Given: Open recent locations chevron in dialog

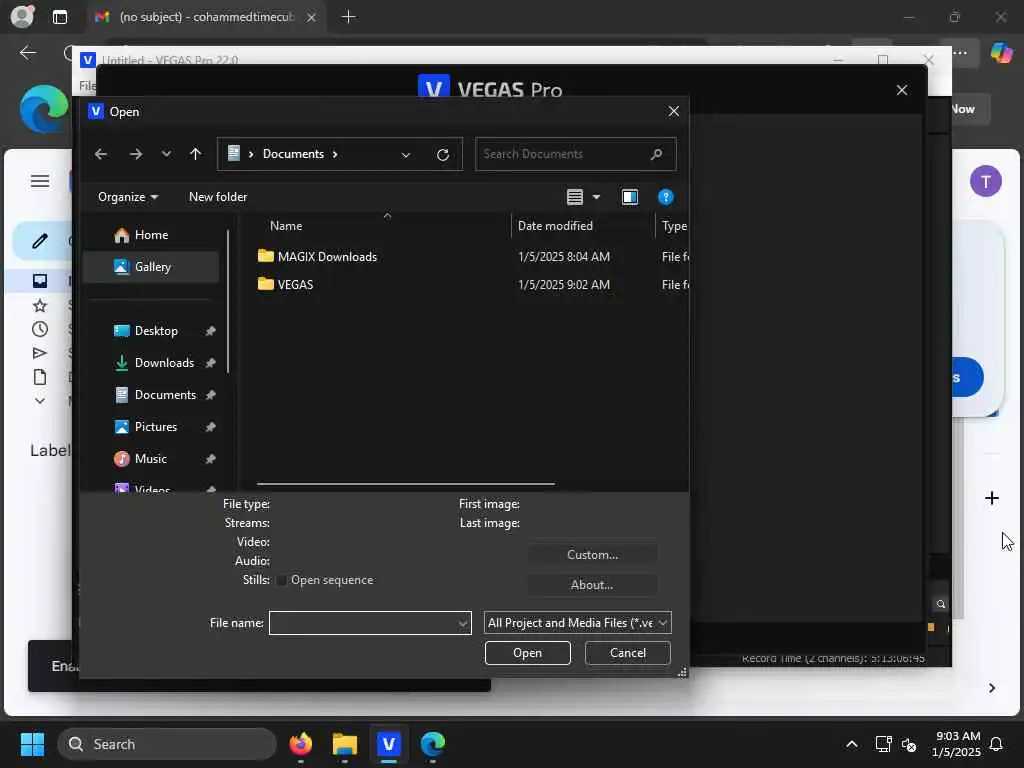Looking at the screenshot, I should [x=166, y=154].
